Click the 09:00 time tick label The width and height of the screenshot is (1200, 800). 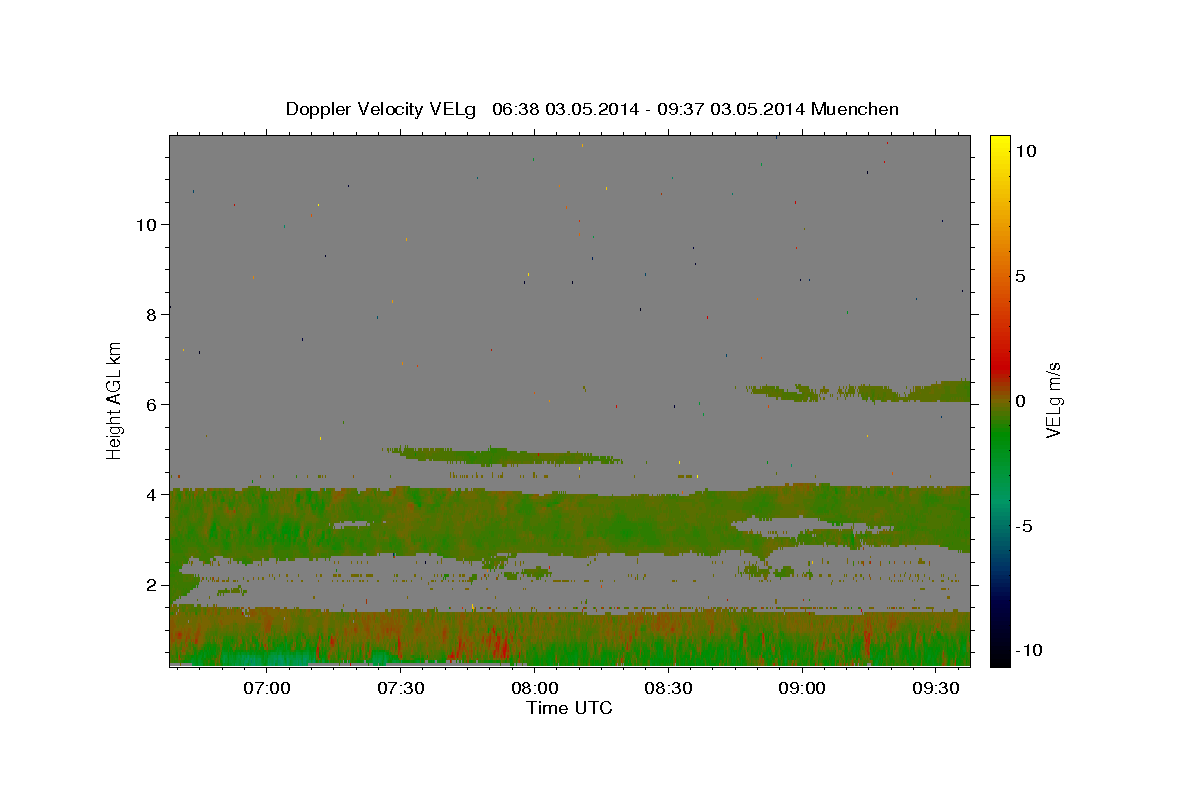[802, 688]
